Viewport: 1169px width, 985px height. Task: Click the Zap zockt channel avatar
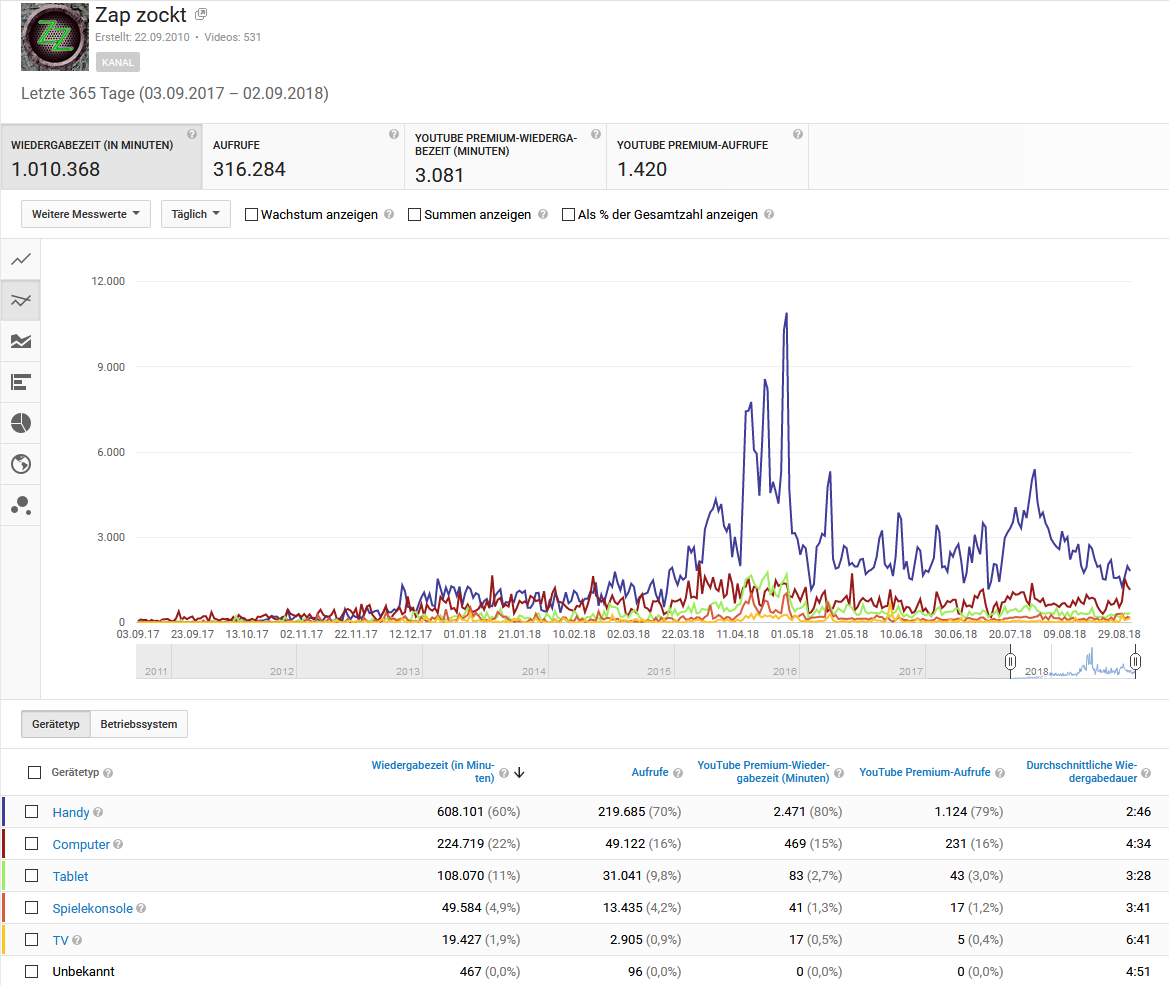pos(55,38)
